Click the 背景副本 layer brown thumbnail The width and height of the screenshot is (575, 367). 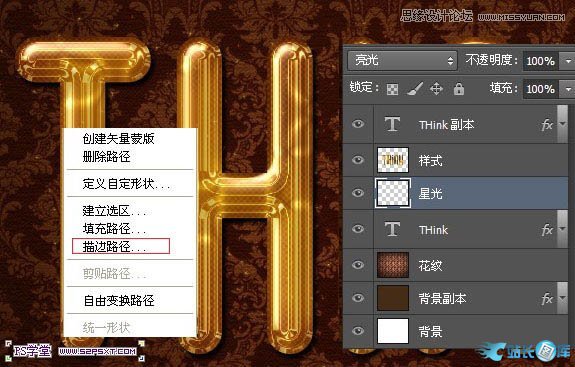(x=393, y=298)
